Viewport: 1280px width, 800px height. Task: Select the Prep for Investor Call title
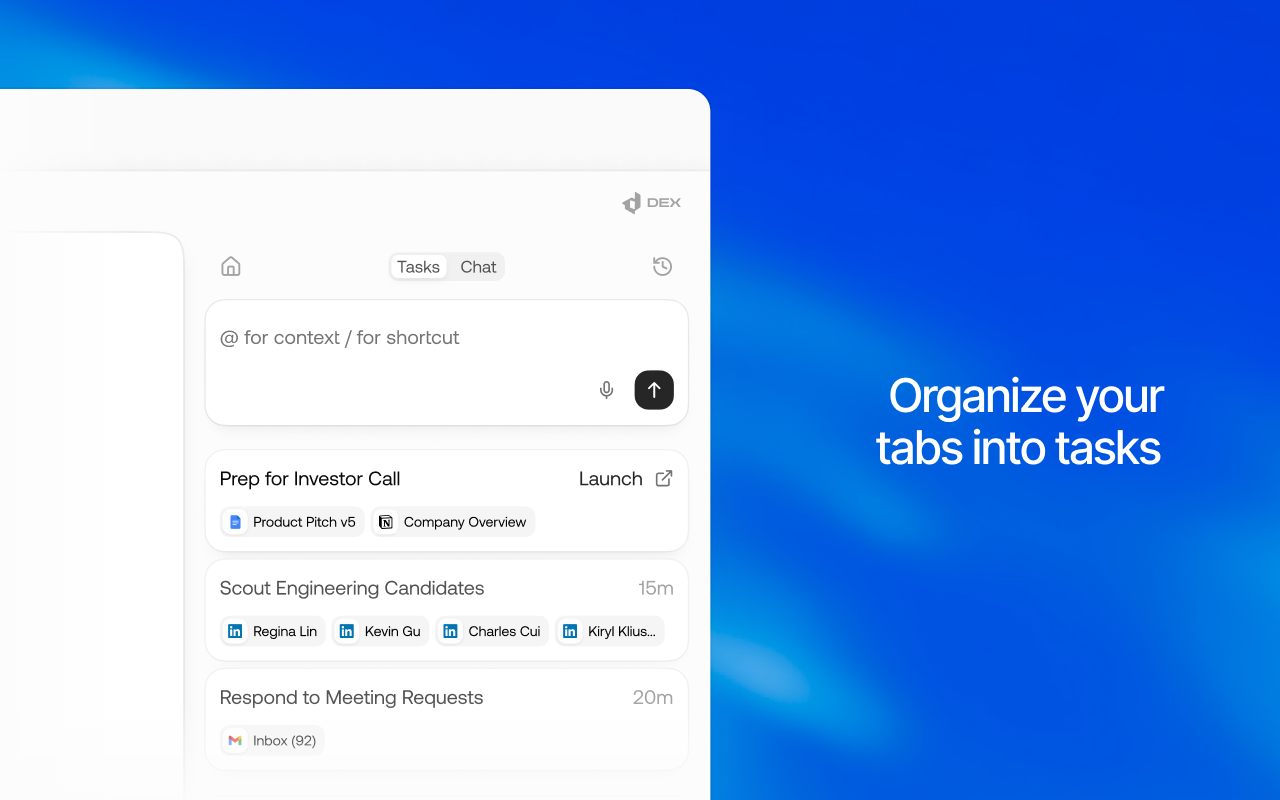[310, 479]
